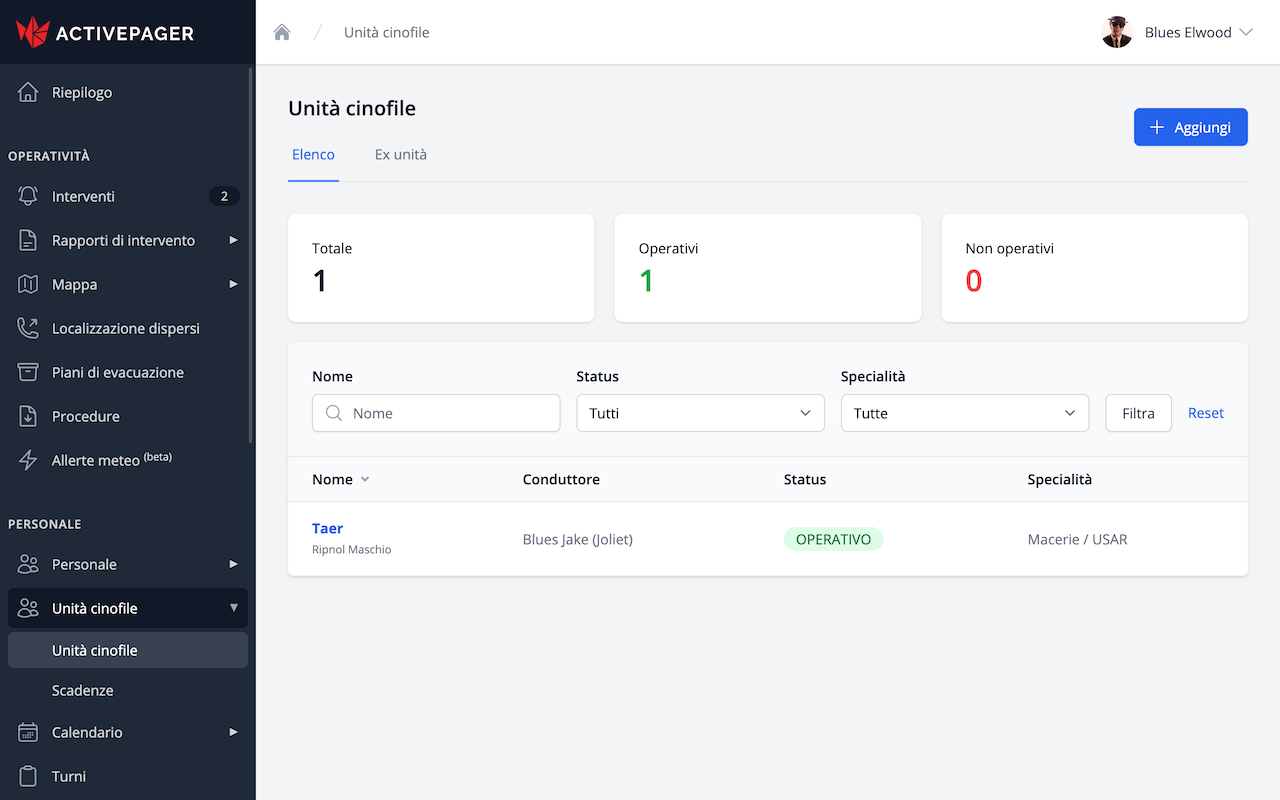Open the Blues Elwood user menu
Screen dimensions: 1280x800
pyautogui.click(x=1178, y=32)
